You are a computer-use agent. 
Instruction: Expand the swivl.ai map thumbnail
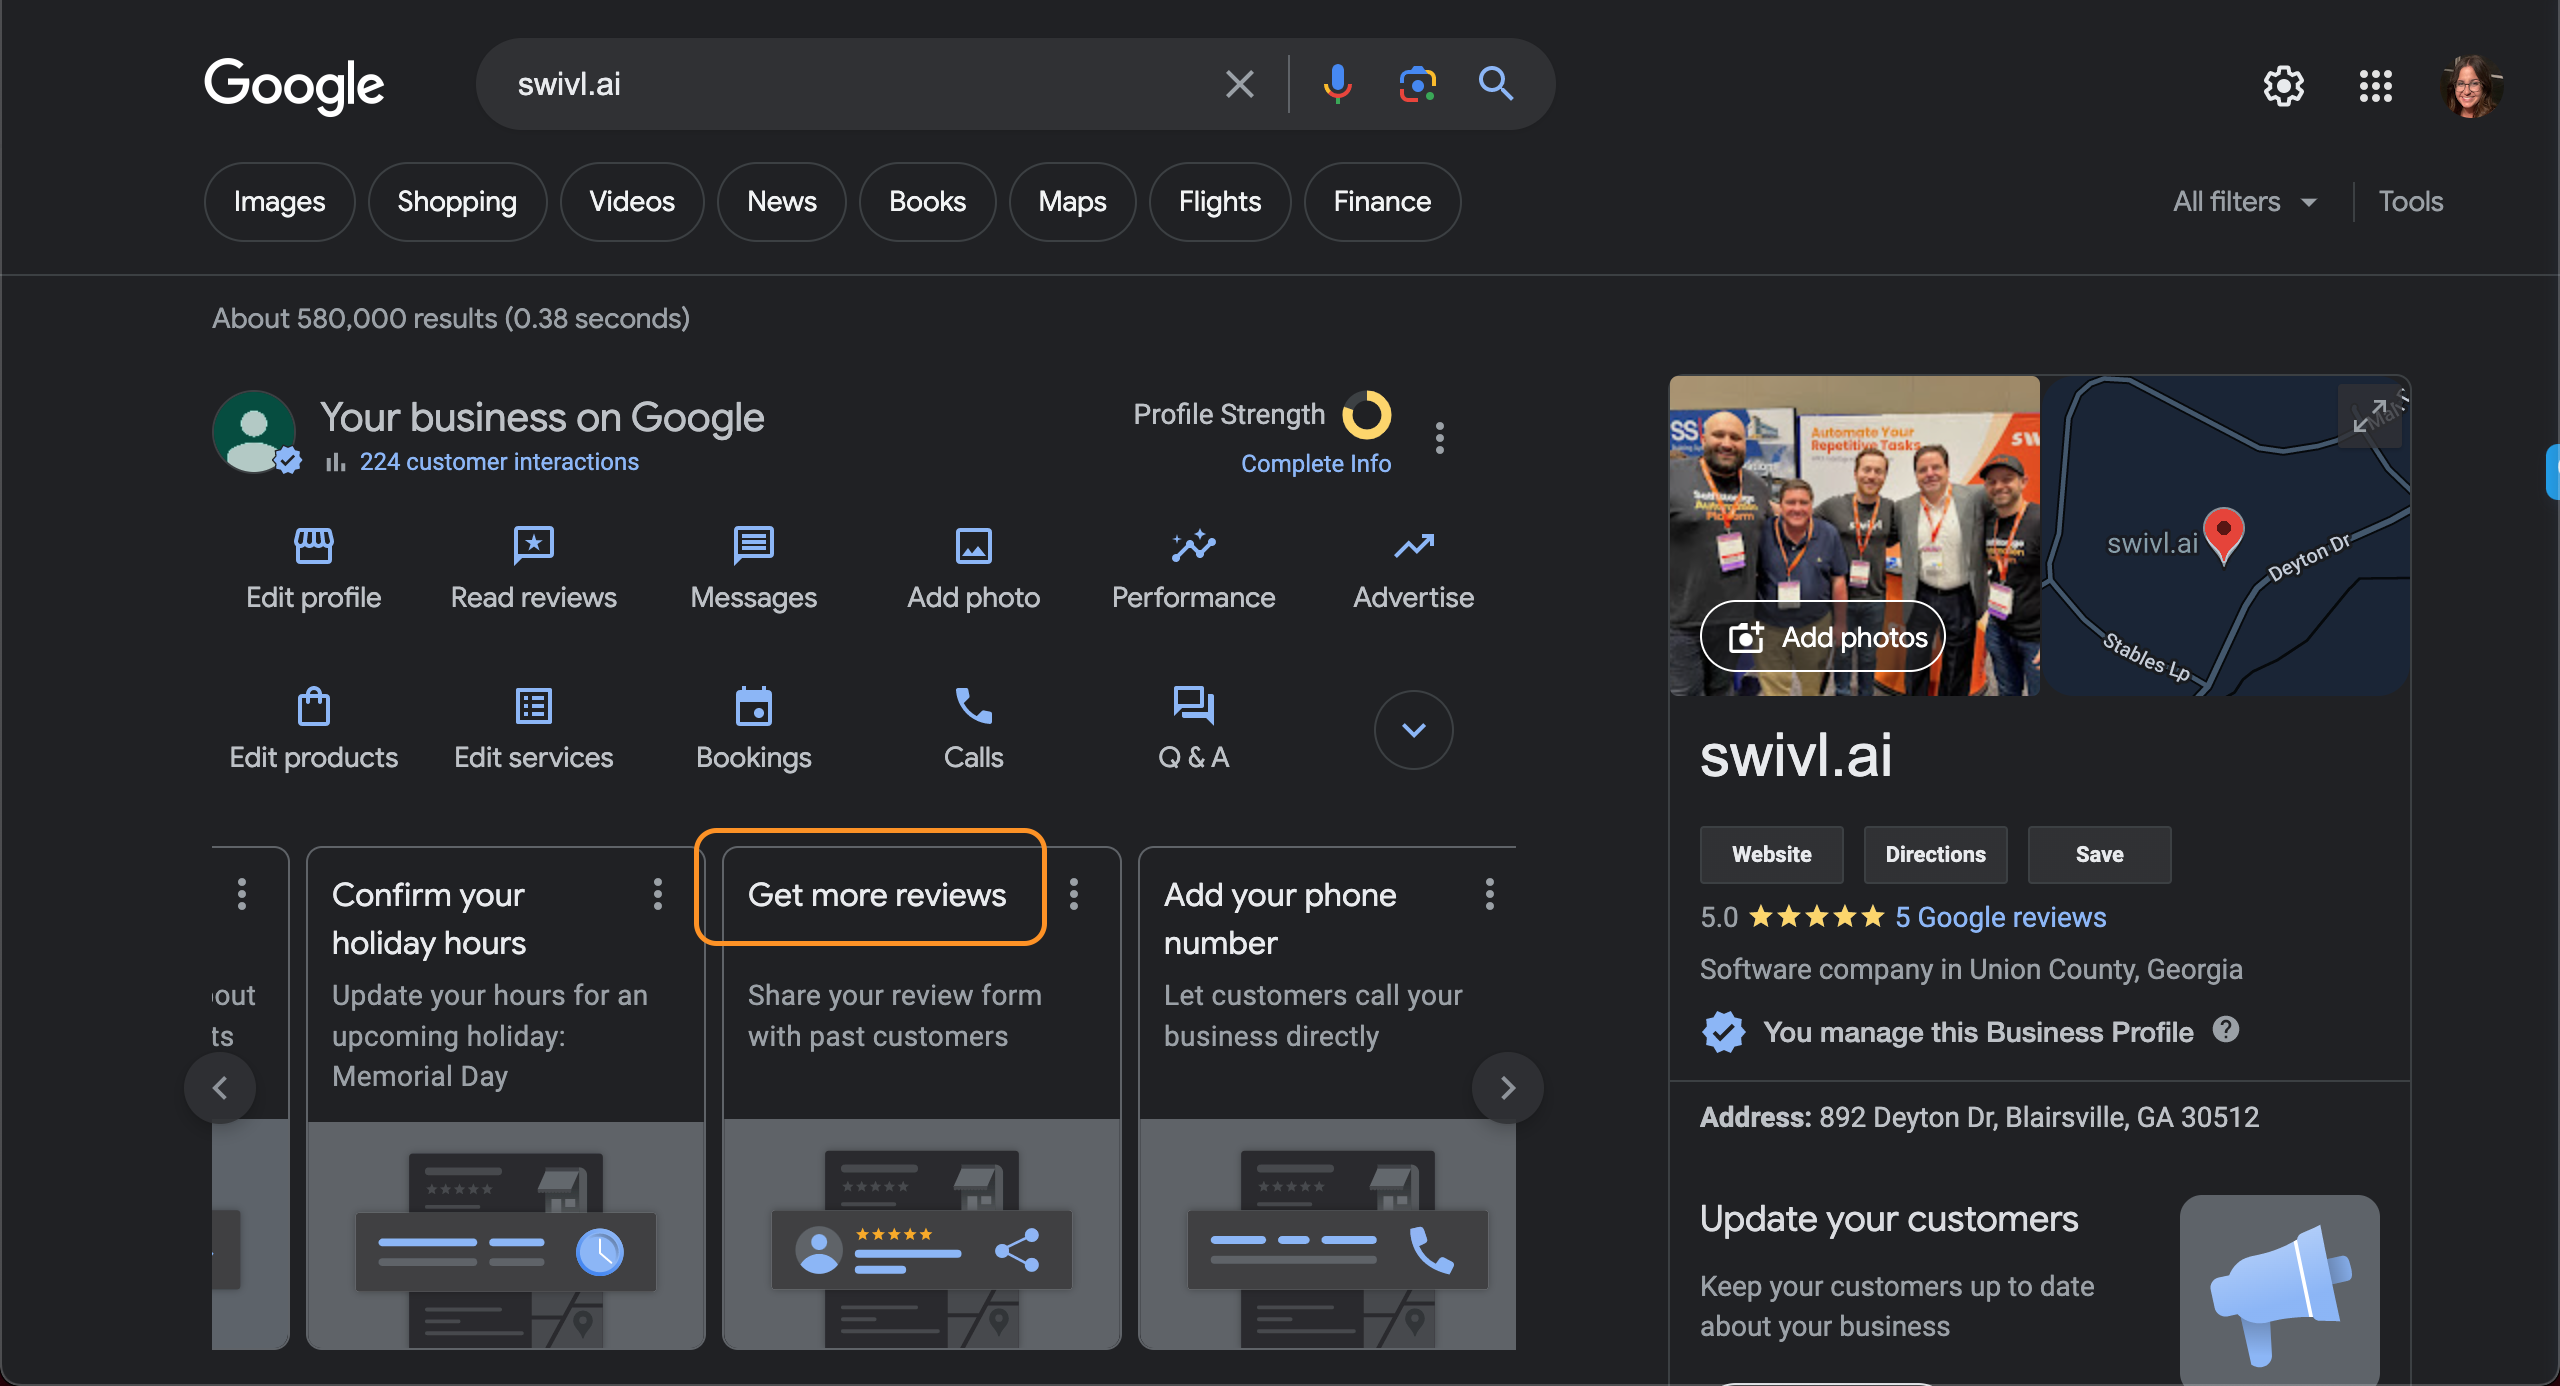tap(2370, 415)
